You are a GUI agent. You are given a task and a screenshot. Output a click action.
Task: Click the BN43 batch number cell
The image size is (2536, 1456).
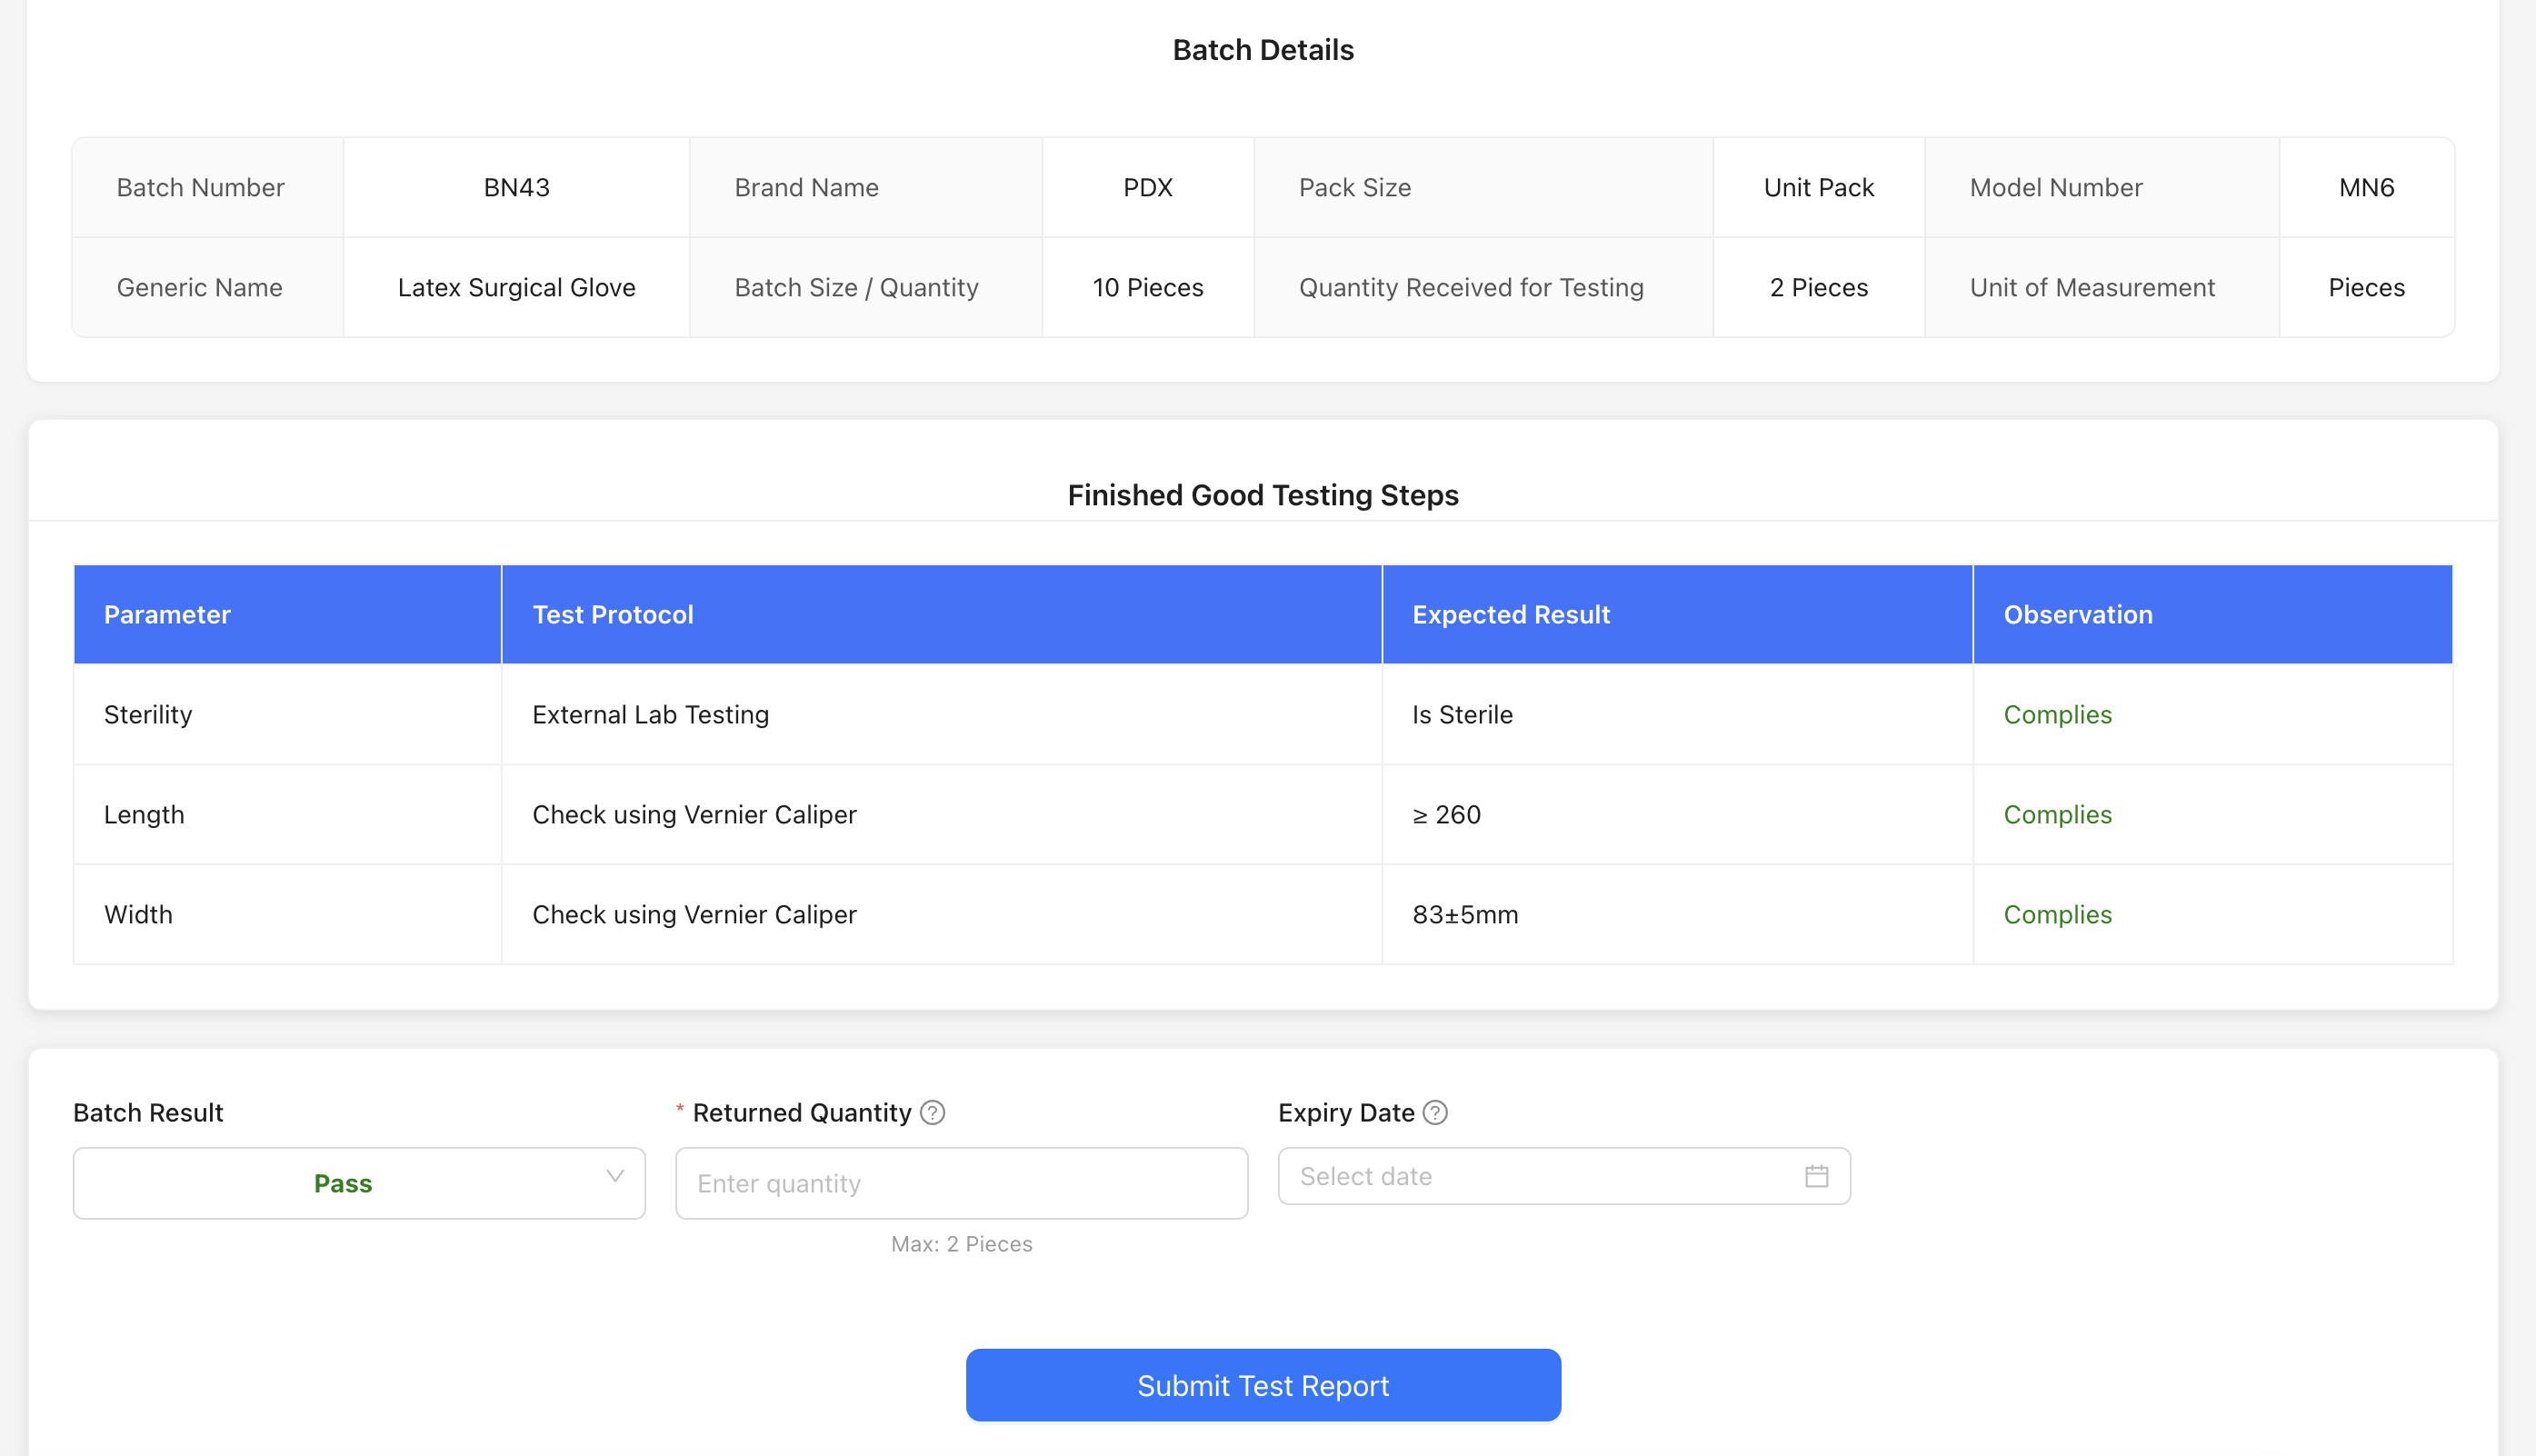[x=516, y=187]
